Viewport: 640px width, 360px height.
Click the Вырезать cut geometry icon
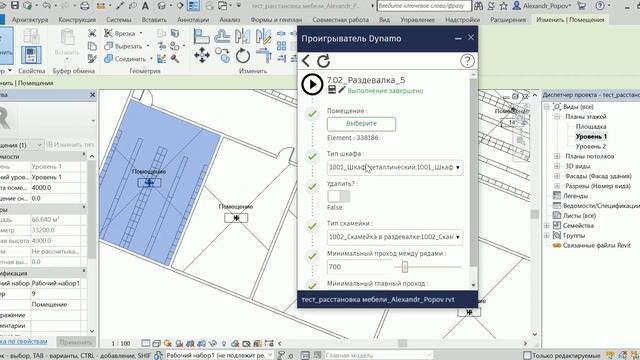pyautogui.click(x=108, y=46)
